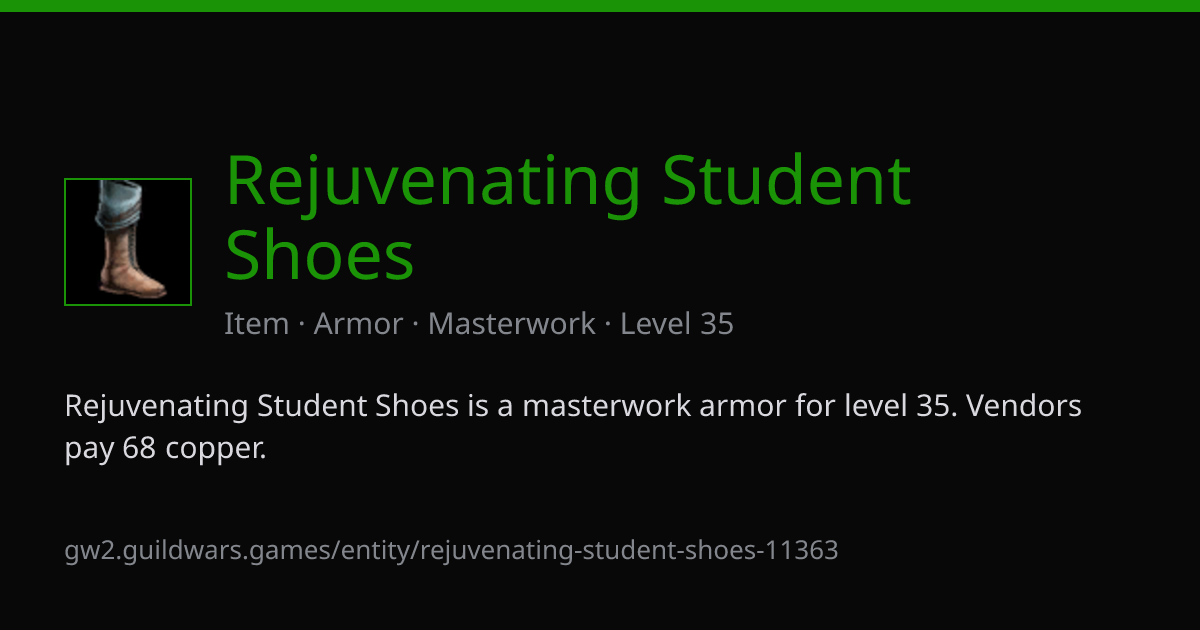1200x630 pixels.
Task: Click the word "Student" in the heading
Action: pos(788,180)
